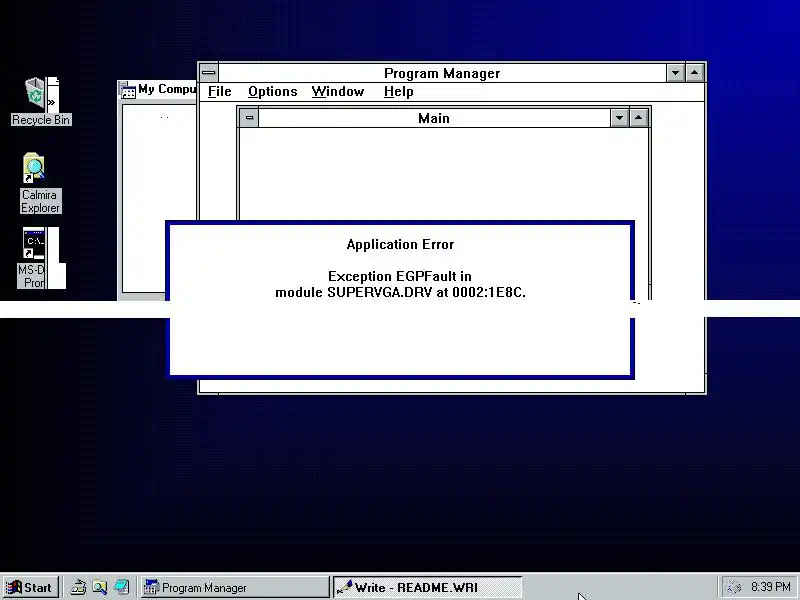Minimize the Program Manager window

676,73
